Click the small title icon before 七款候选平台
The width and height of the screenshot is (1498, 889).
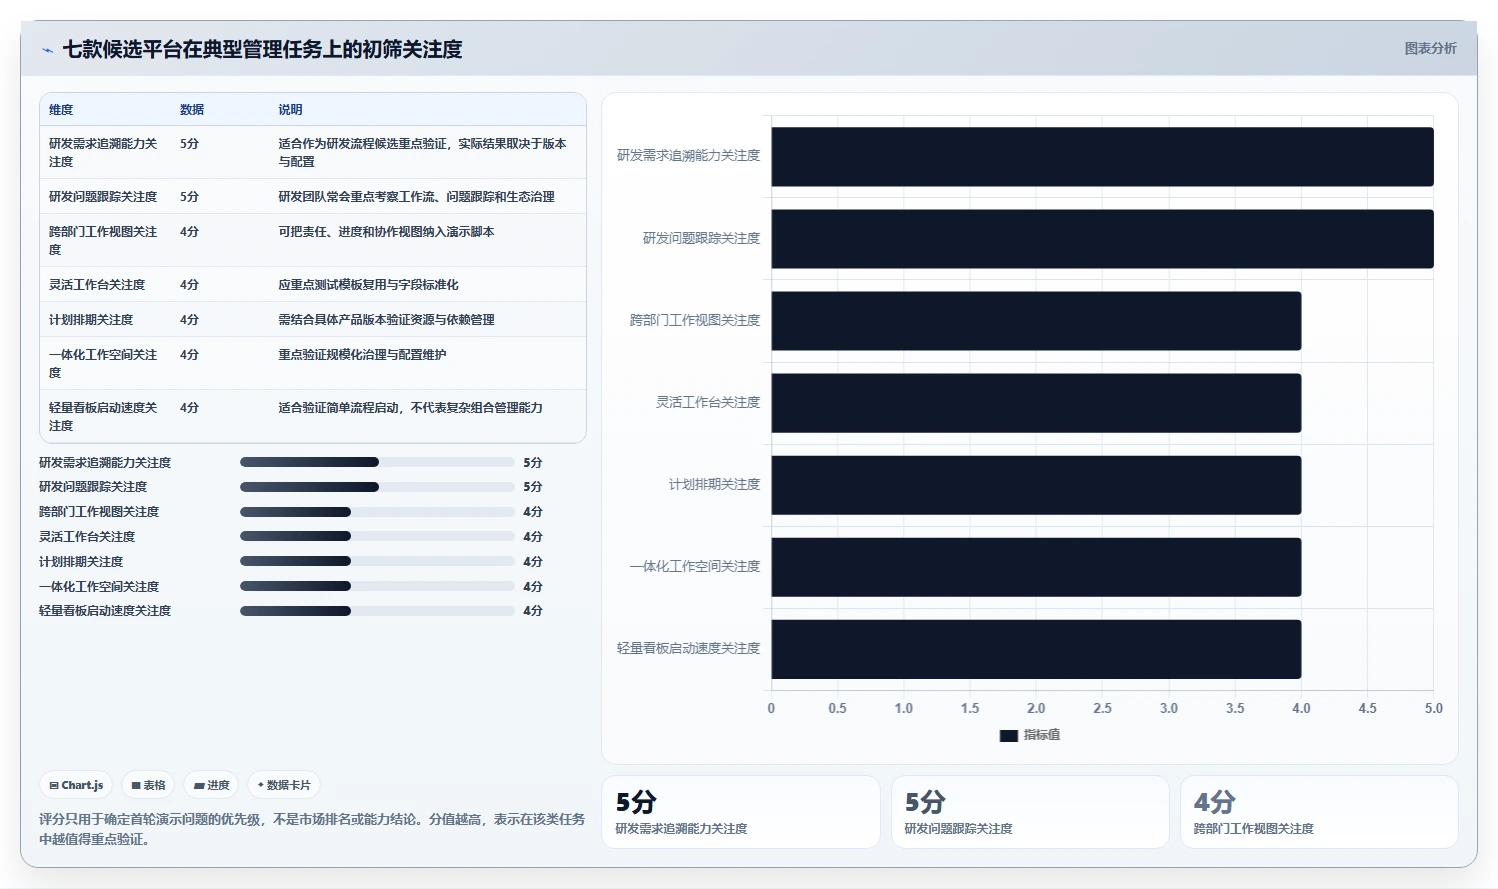[47, 50]
